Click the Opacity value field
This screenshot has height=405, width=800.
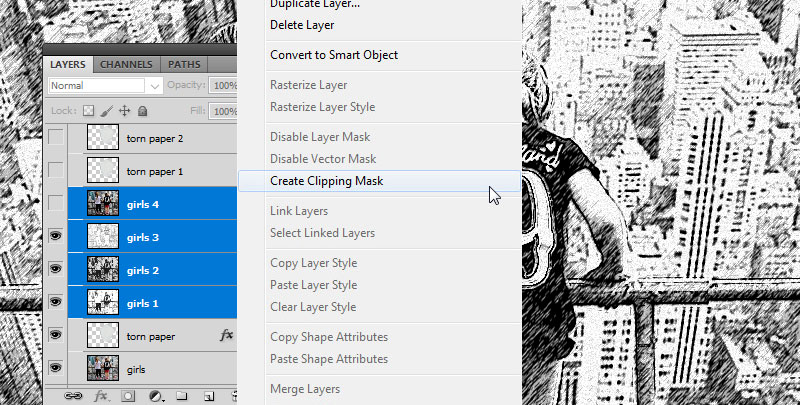pyautogui.click(x=223, y=85)
